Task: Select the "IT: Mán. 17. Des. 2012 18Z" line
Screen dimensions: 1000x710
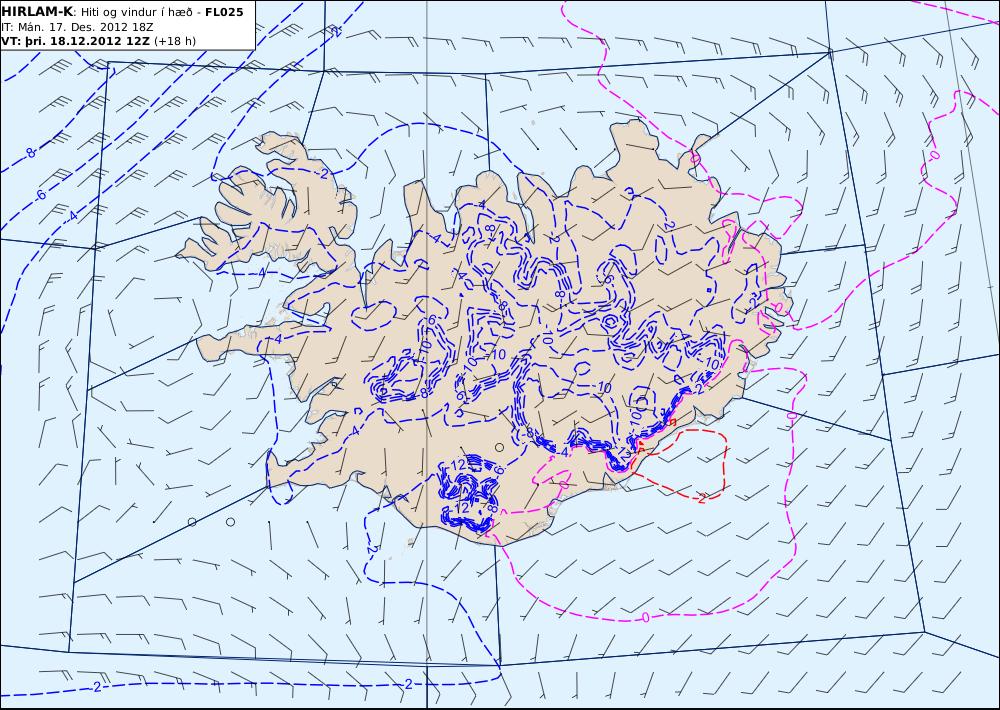Action: click(77, 27)
